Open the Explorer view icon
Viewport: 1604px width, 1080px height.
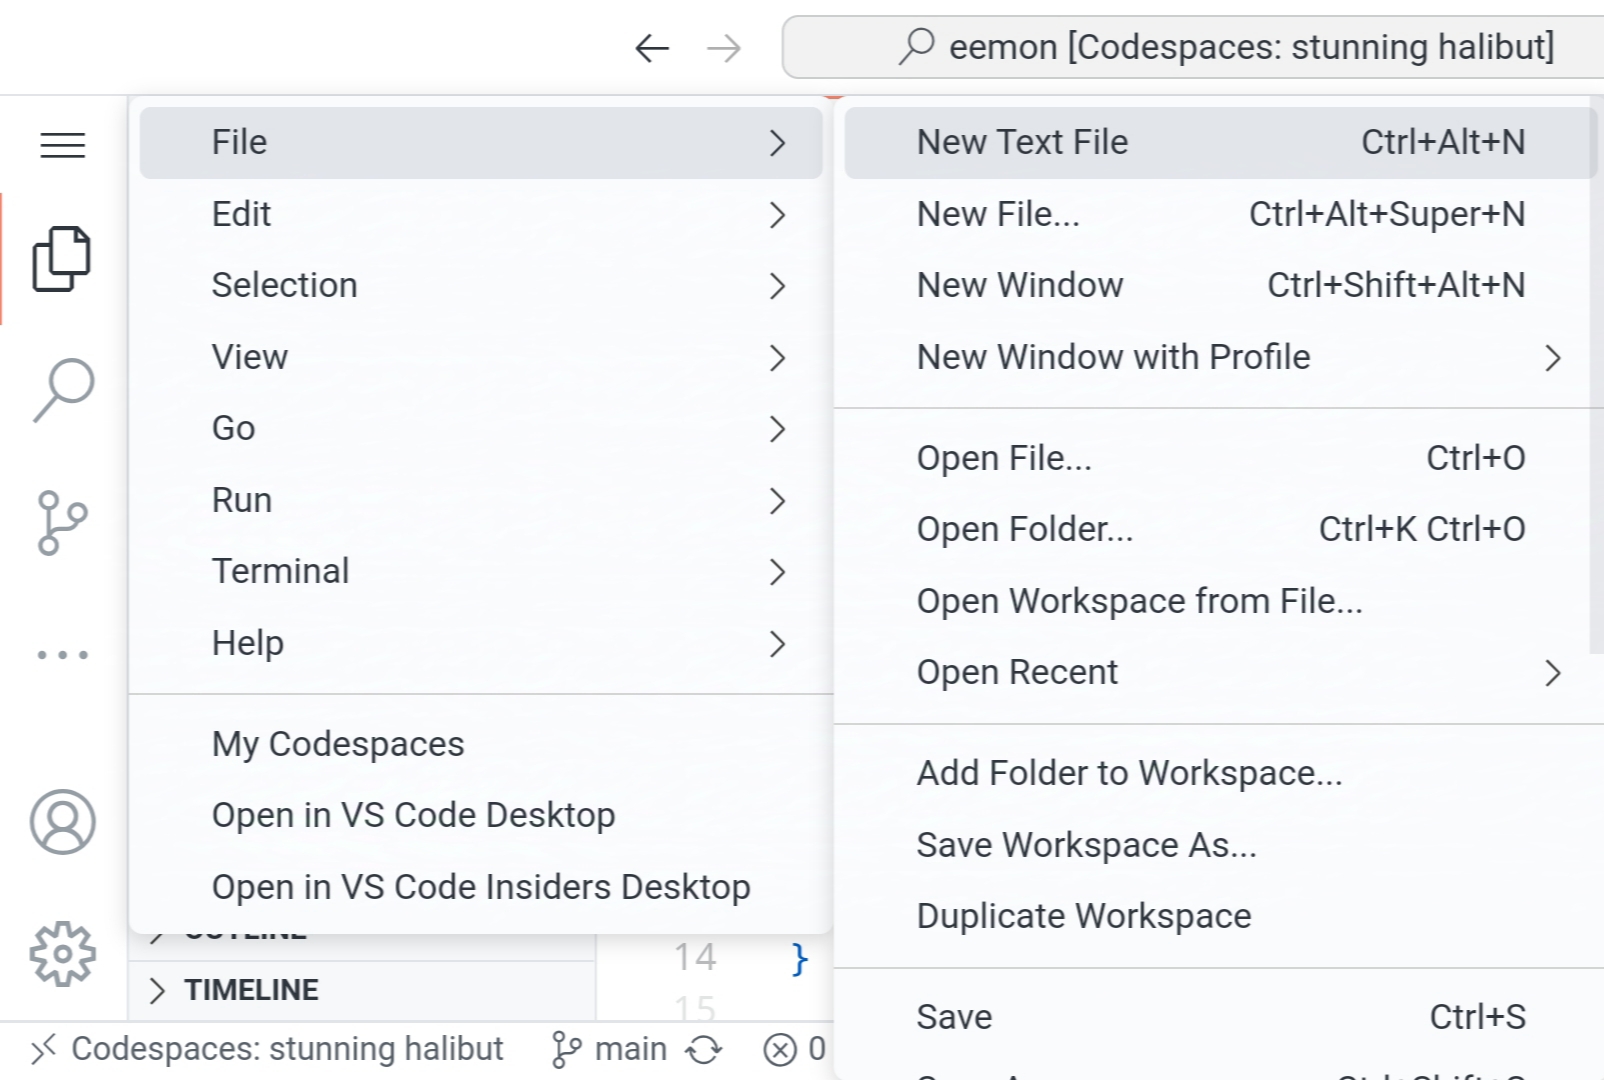[x=62, y=259]
